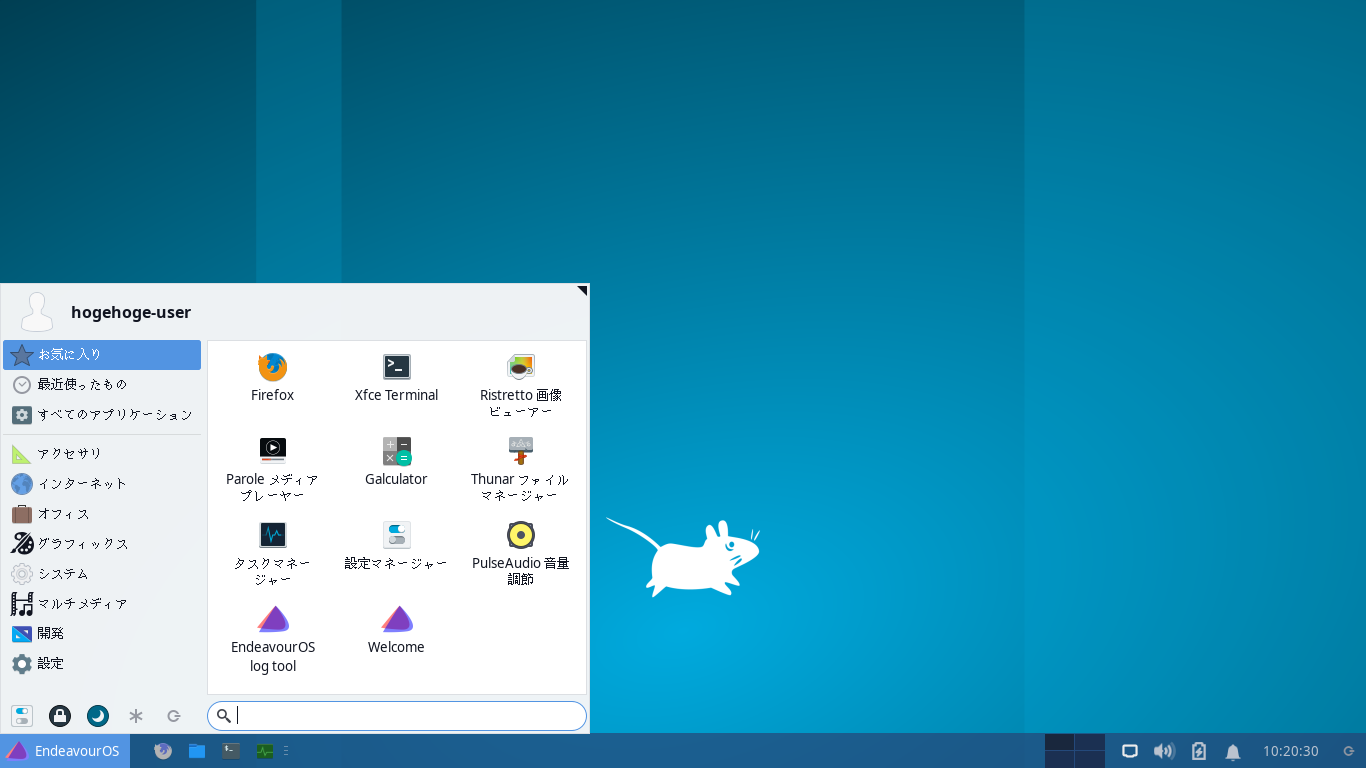Open PulseAudio 音量調節

[520, 553]
